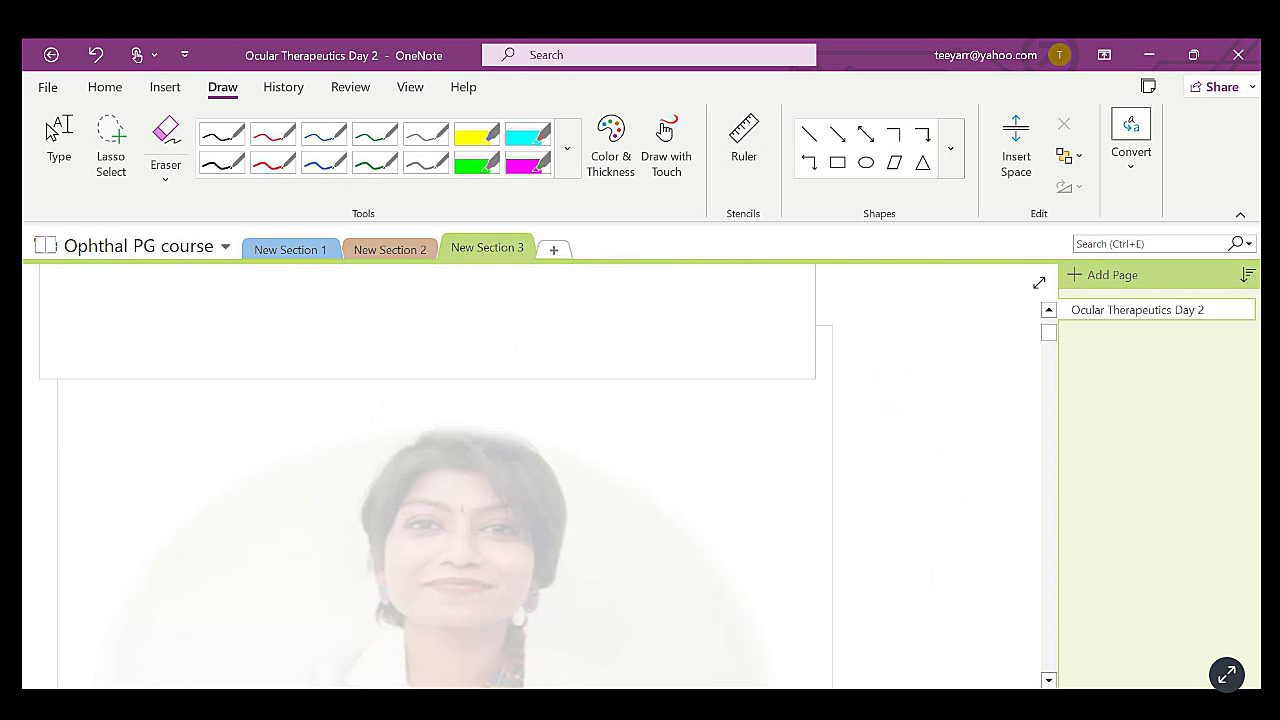Image resolution: width=1280 pixels, height=720 pixels.
Task: Toggle the Ruler stencil
Action: pyautogui.click(x=743, y=138)
